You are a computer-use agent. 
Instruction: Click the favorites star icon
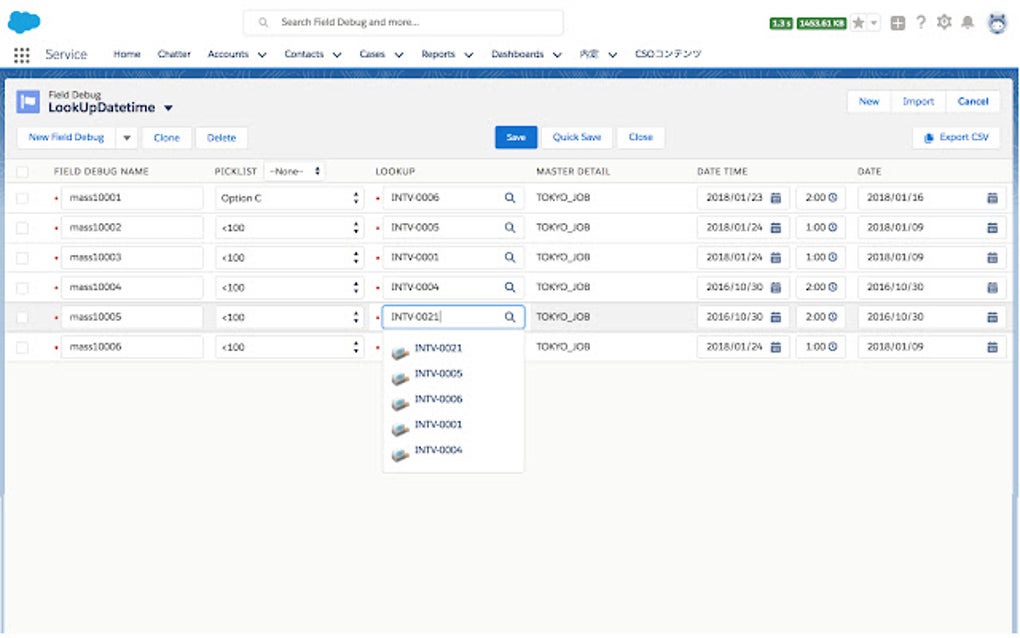point(858,23)
